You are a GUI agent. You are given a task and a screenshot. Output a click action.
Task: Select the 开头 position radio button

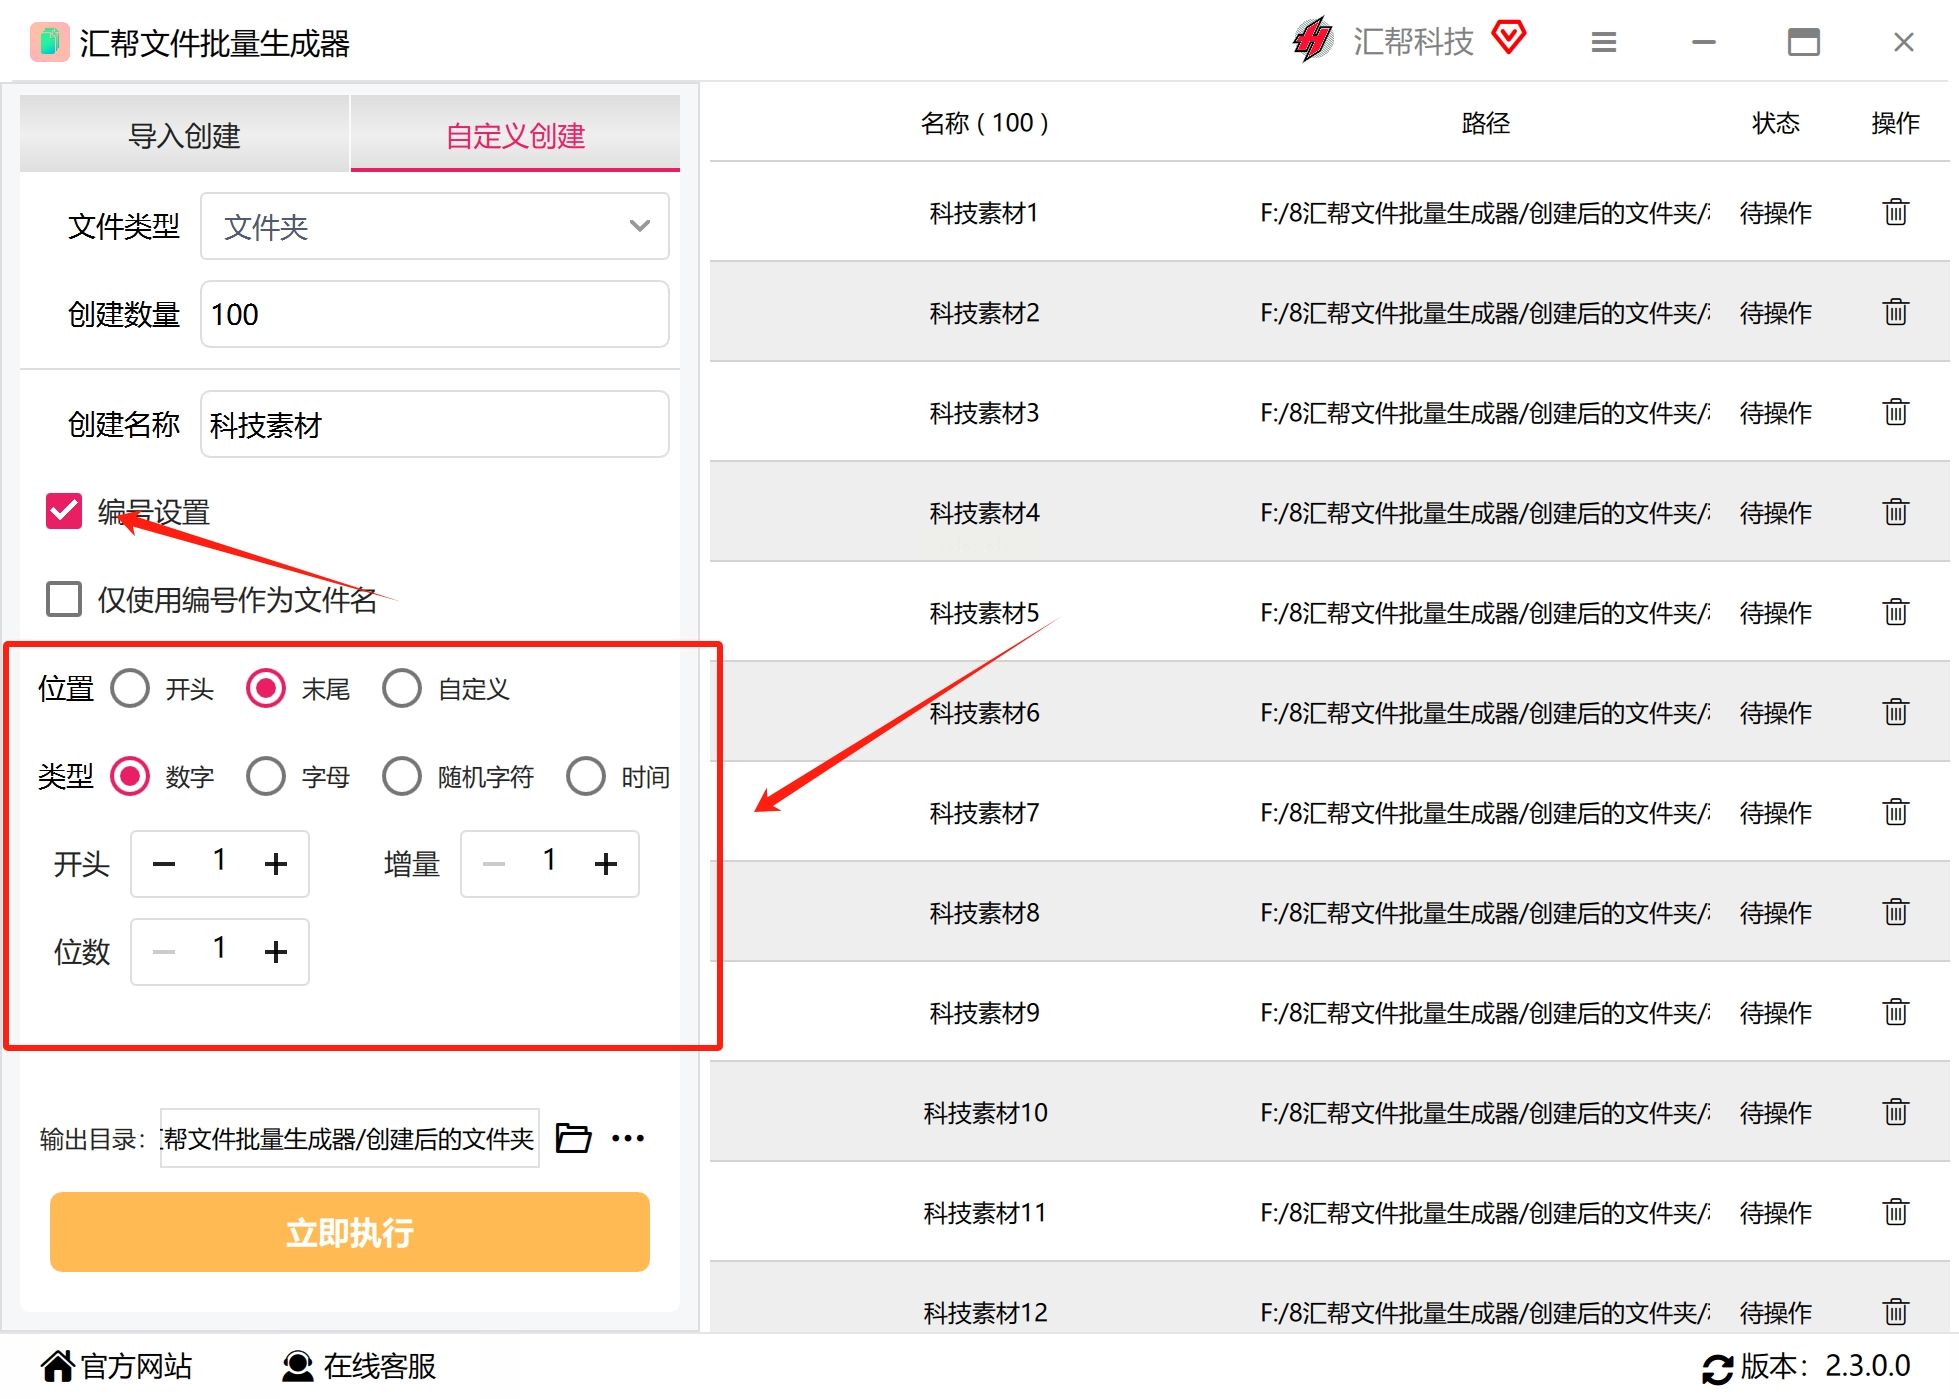[130, 689]
